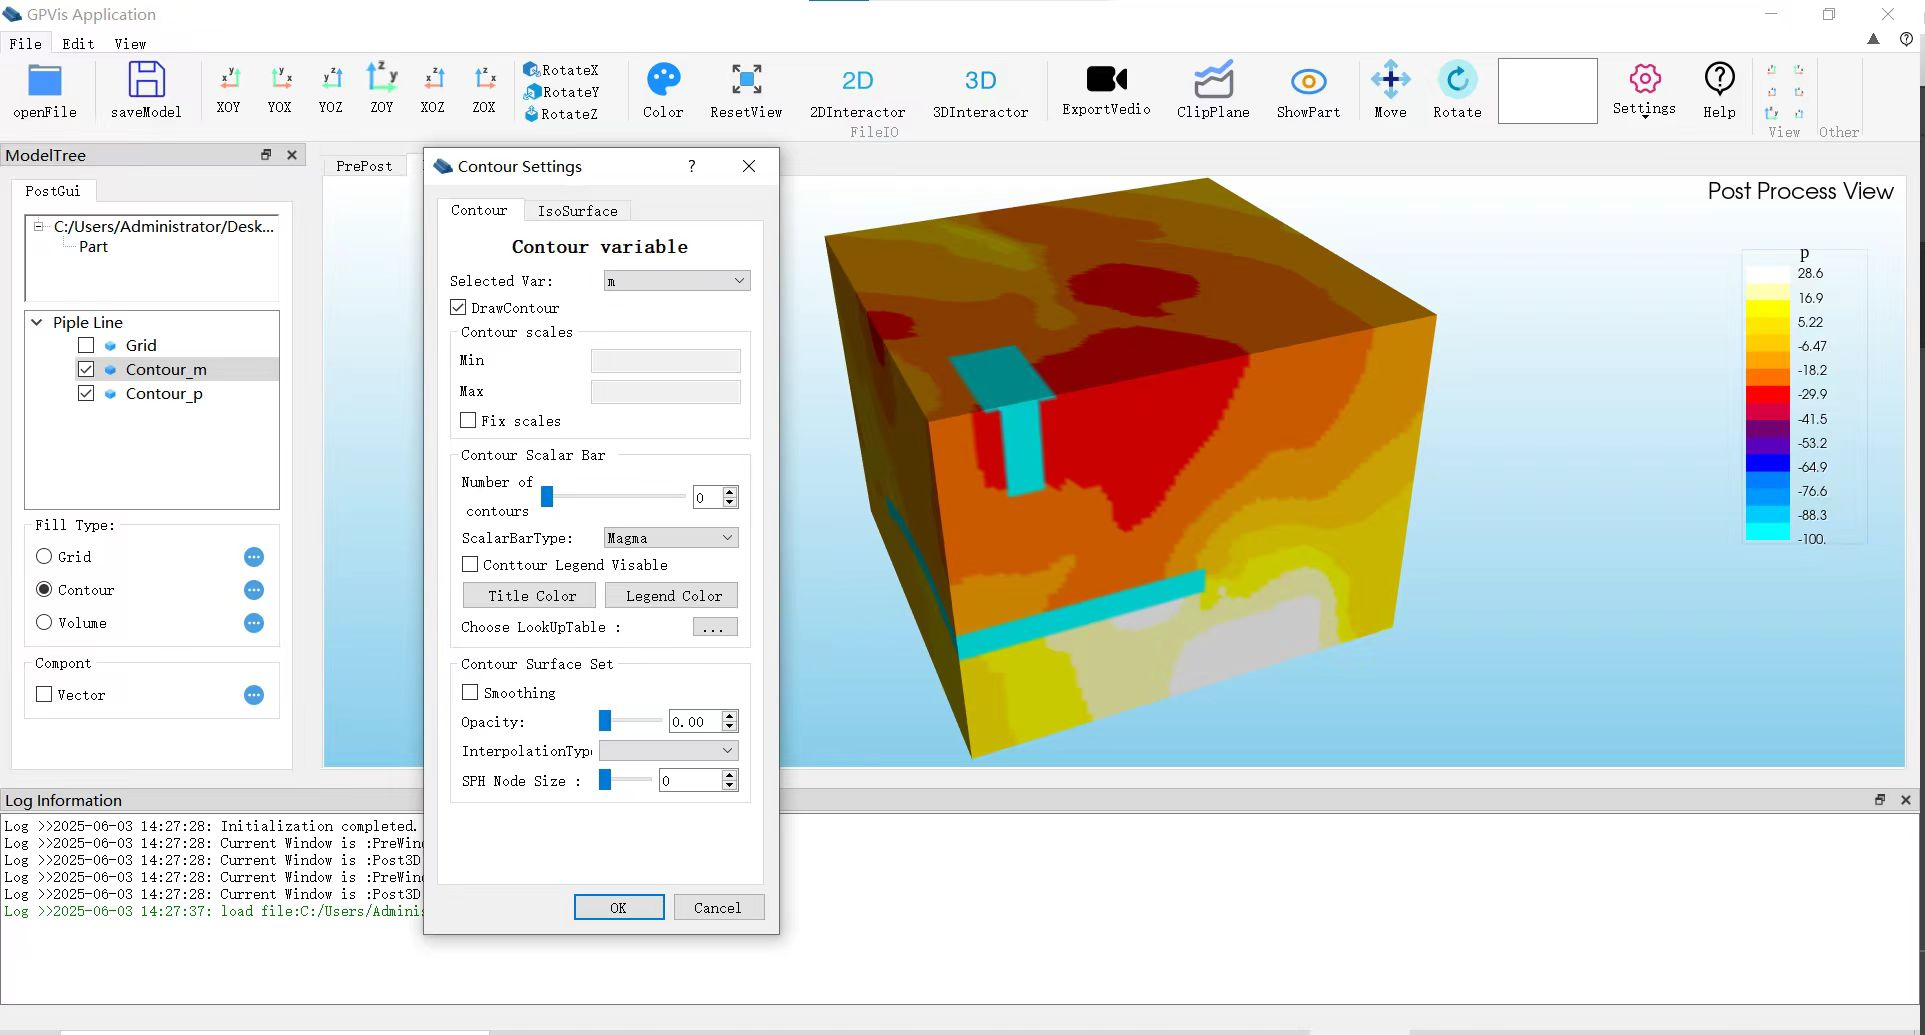Click the RotateX tool
The width and height of the screenshot is (1925, 1035).
point(561,70)
